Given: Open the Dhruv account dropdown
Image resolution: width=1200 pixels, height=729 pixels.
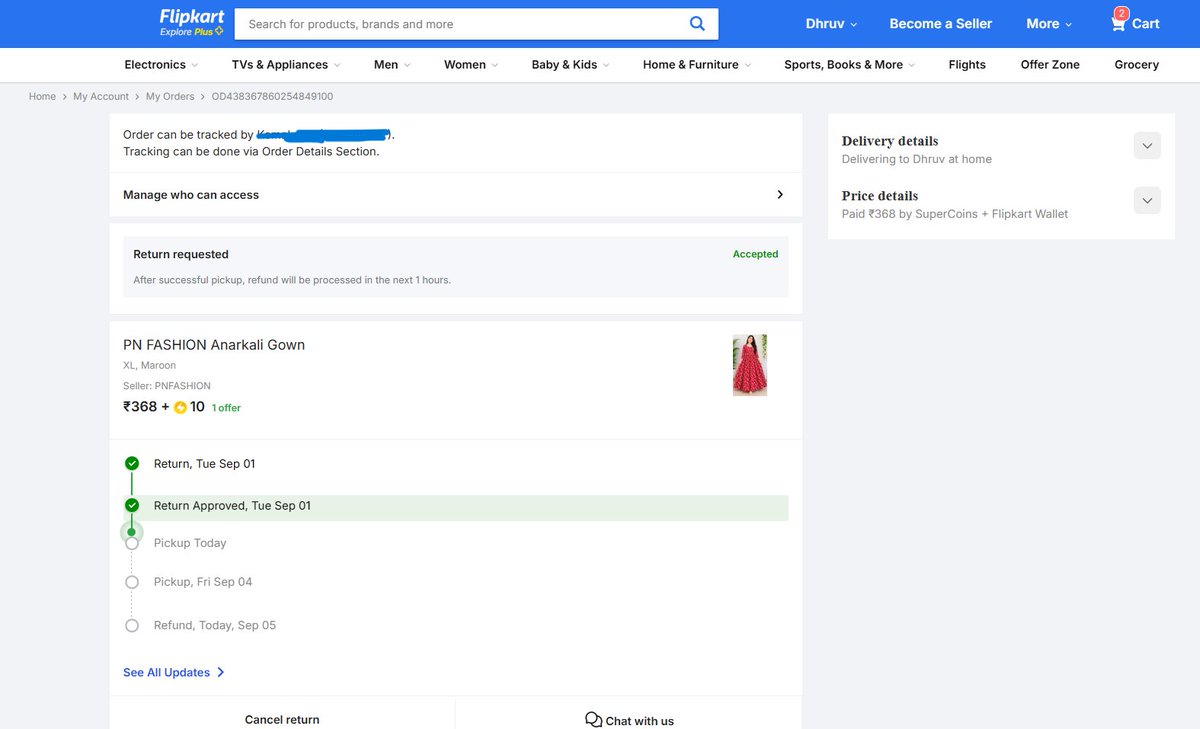Looking at the screenshot, I should coord(831,24).
